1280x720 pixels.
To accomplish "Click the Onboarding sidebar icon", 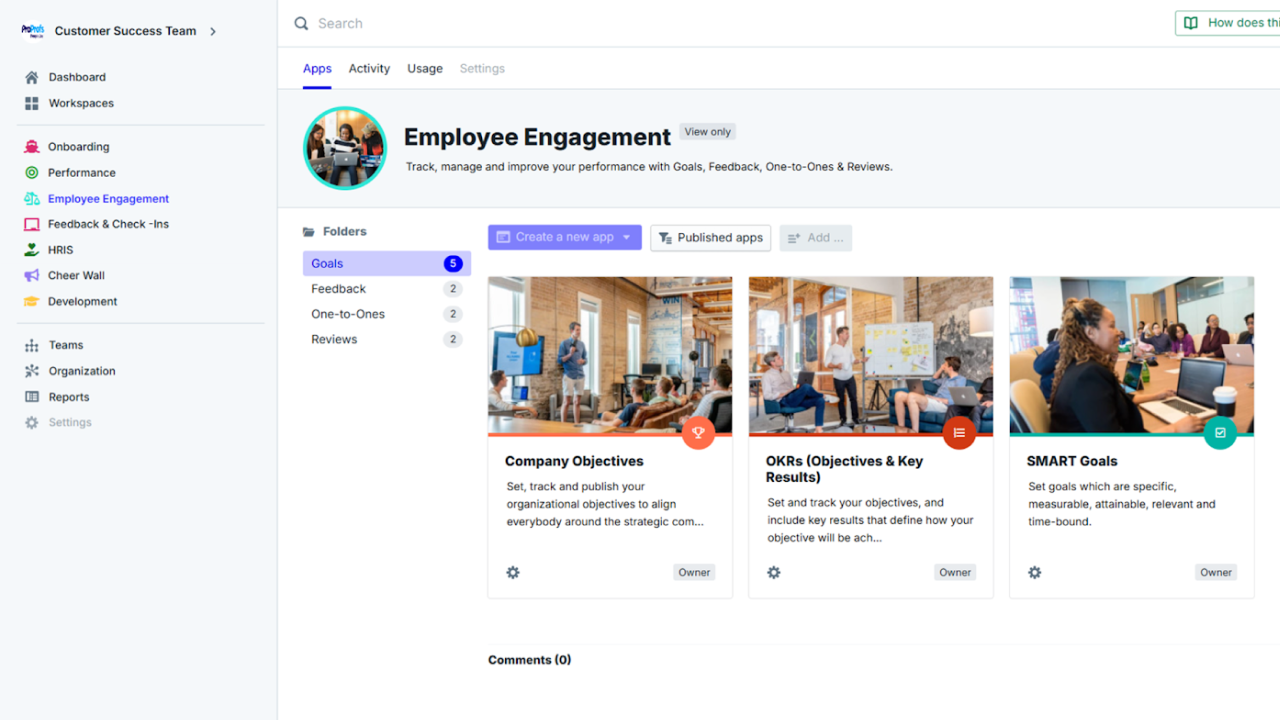I will (x=32, y=147).
